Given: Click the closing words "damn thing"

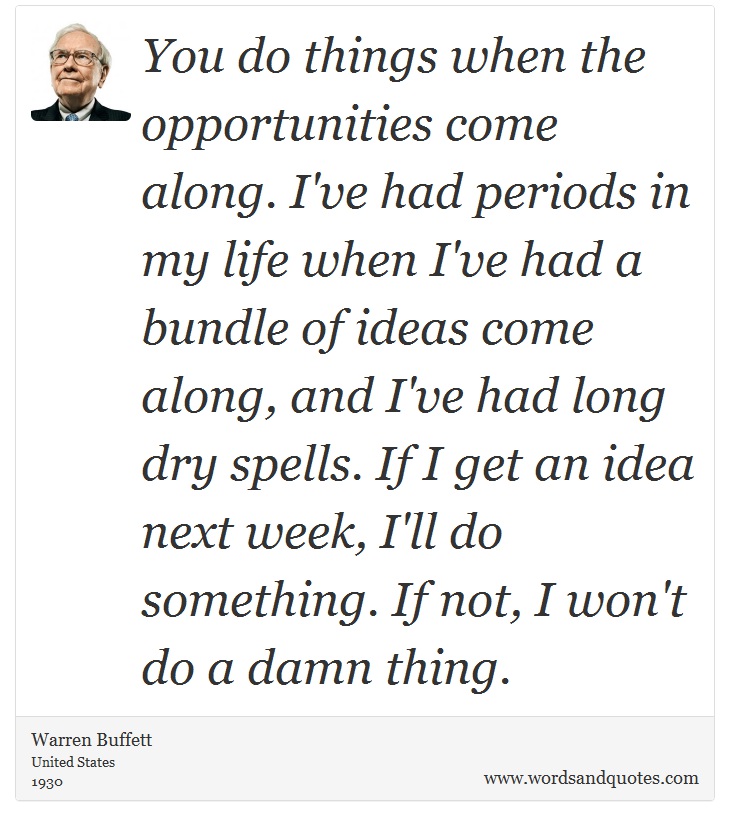Looking at the screenshot, I should pyautogui.click(x=379, y=669).
